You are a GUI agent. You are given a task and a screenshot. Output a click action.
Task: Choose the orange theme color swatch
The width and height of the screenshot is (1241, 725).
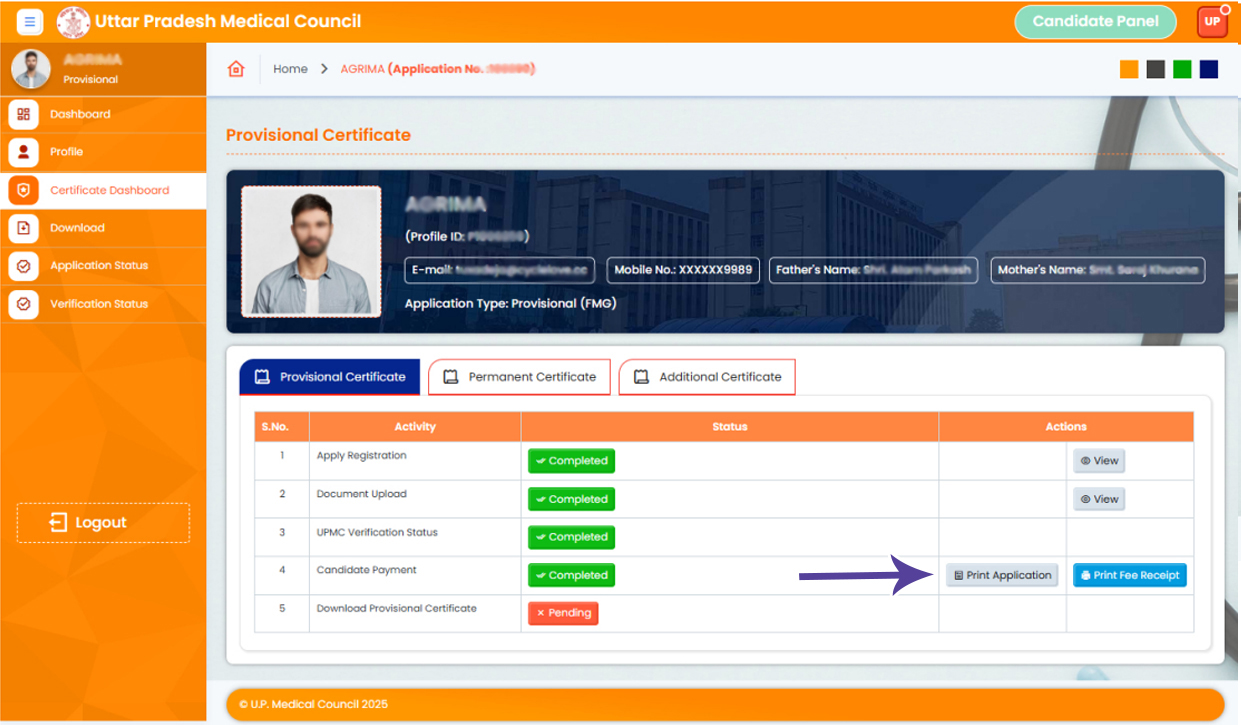click(1129, 69)
